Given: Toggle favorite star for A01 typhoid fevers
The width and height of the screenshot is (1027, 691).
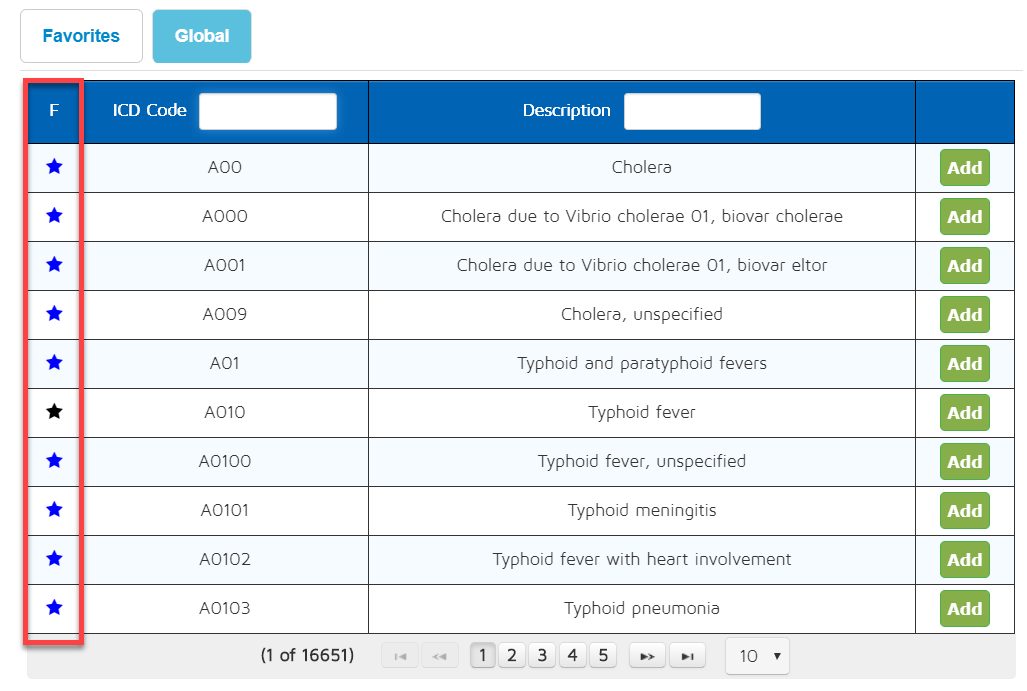Looking at the screenshot, I should point(55,363).
